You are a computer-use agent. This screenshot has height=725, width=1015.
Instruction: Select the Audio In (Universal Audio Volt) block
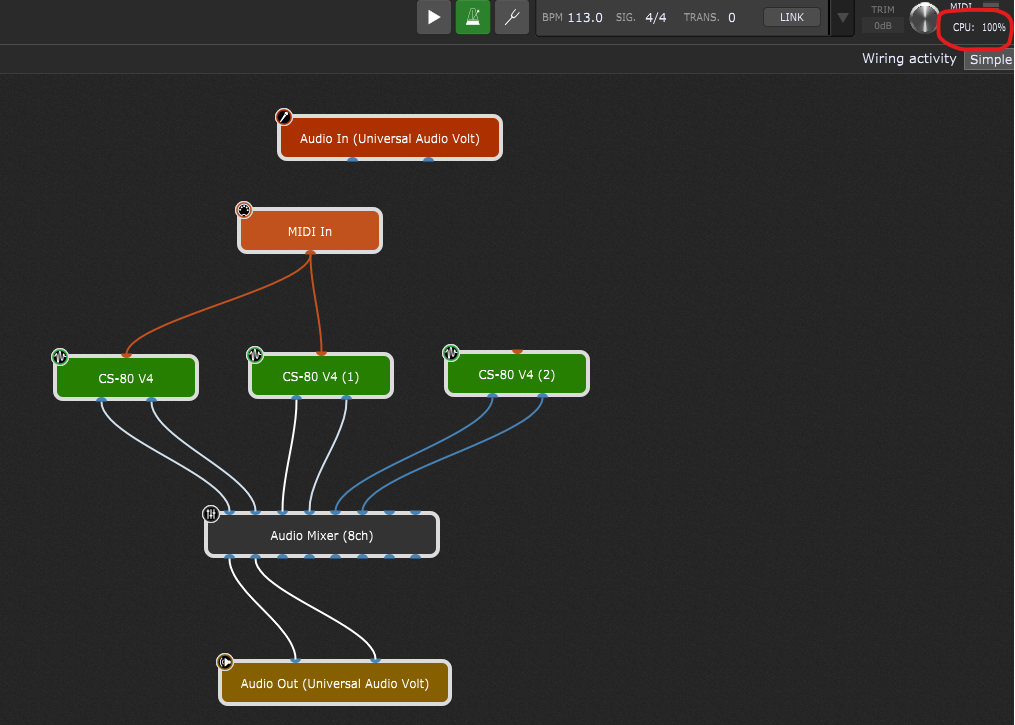390,138
